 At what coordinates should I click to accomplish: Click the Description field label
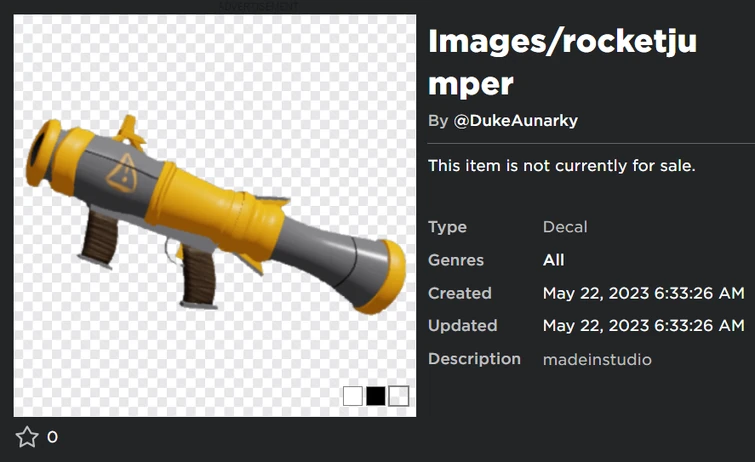click(x=474, y=359)
